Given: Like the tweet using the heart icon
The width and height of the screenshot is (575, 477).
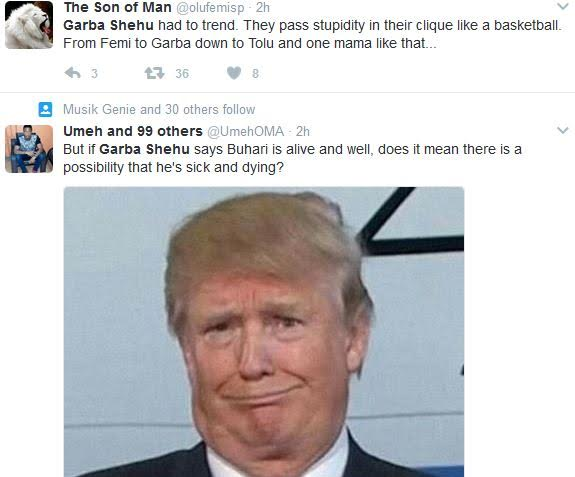Looking at the screenshot, I should tap(234, 73).
